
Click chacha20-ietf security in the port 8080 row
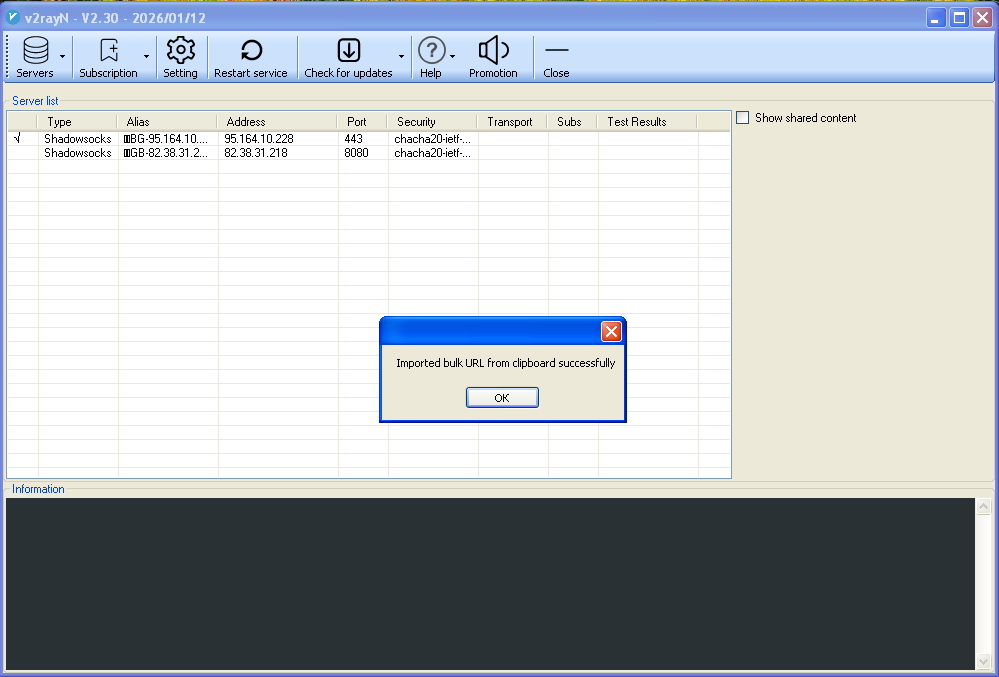click(433, 153)
